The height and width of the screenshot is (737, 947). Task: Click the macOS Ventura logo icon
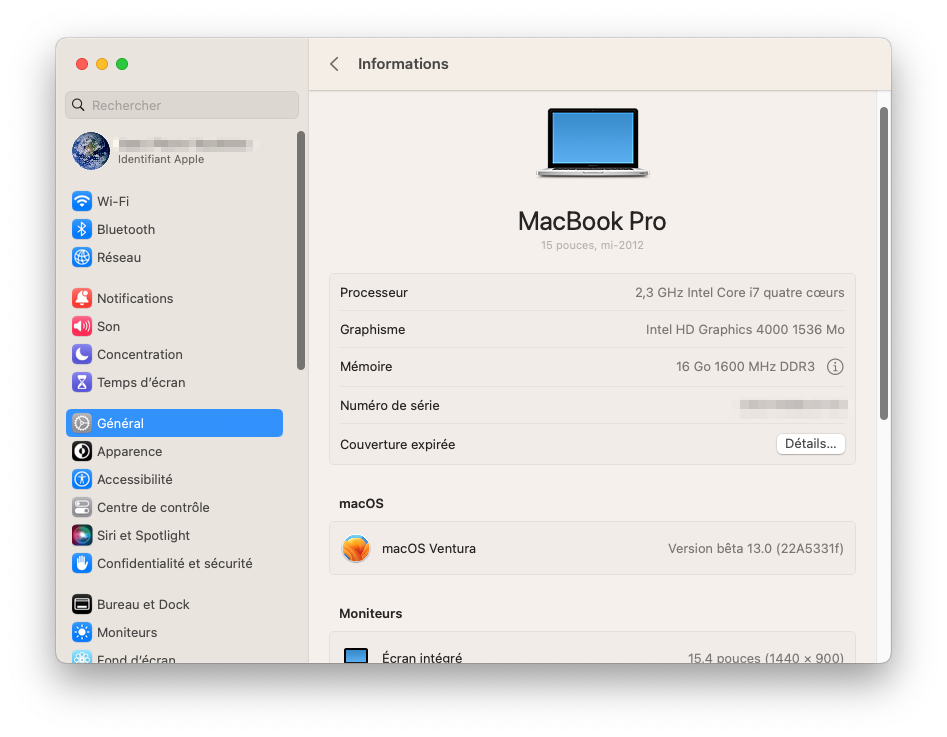click(x=356, y=549)
